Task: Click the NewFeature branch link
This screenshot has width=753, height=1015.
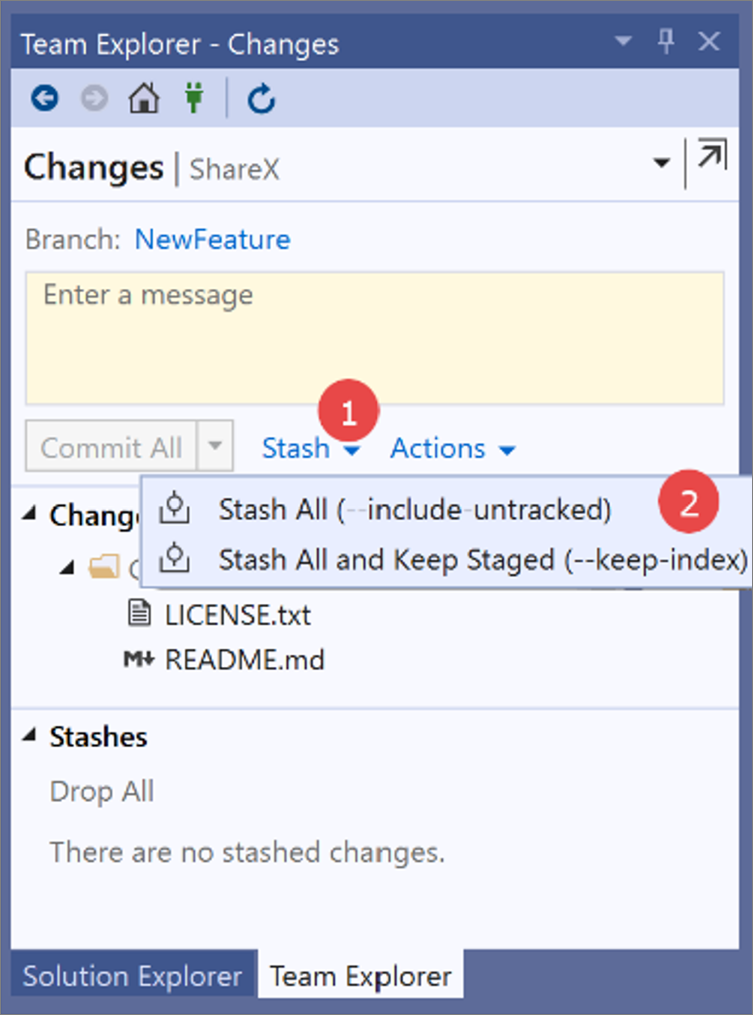Action: click(212, 240)
